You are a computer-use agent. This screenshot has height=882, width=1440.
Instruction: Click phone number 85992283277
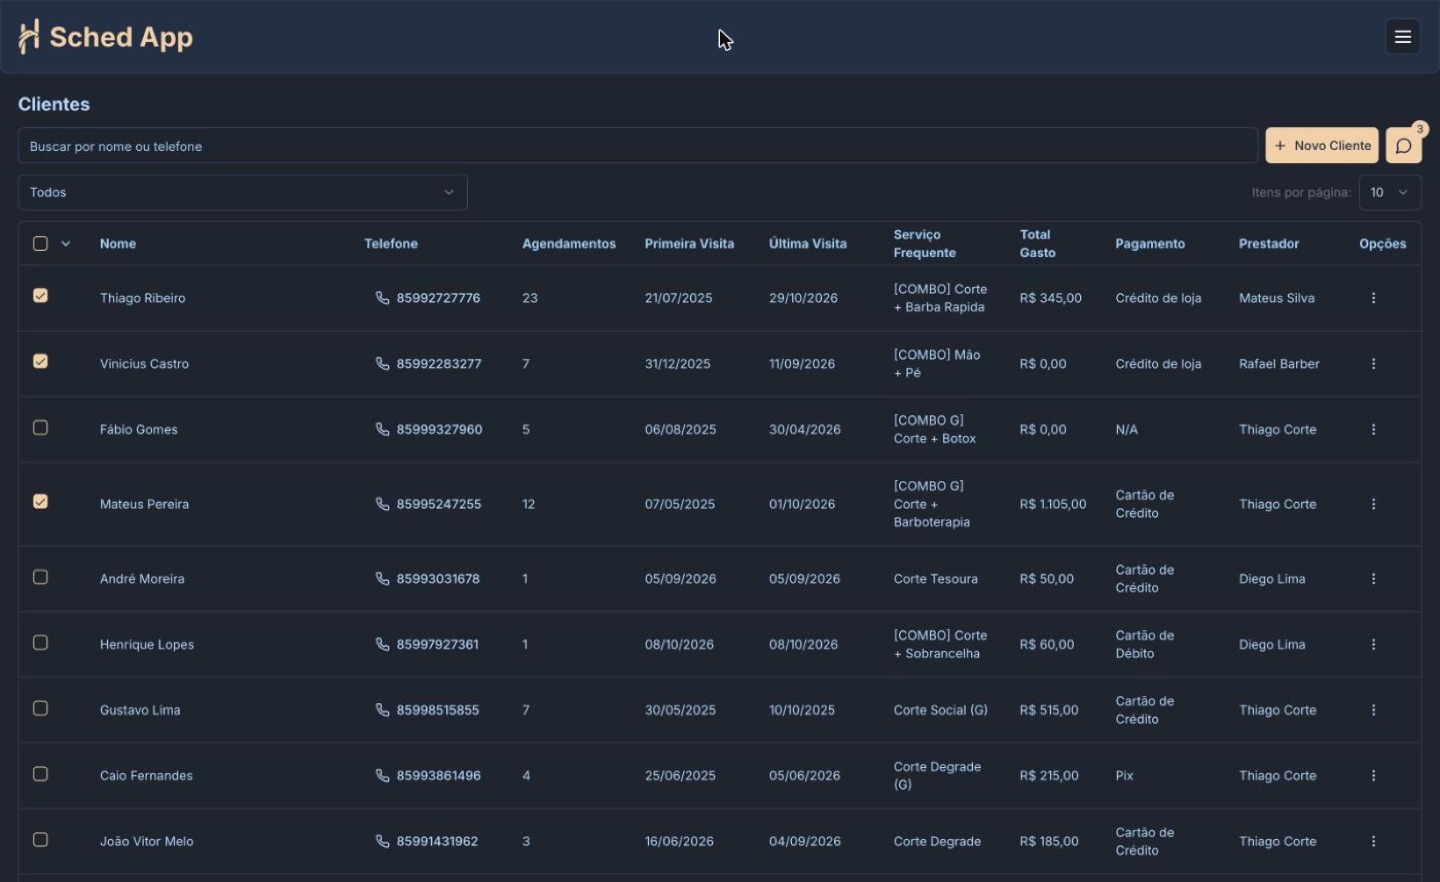(439, 364)
